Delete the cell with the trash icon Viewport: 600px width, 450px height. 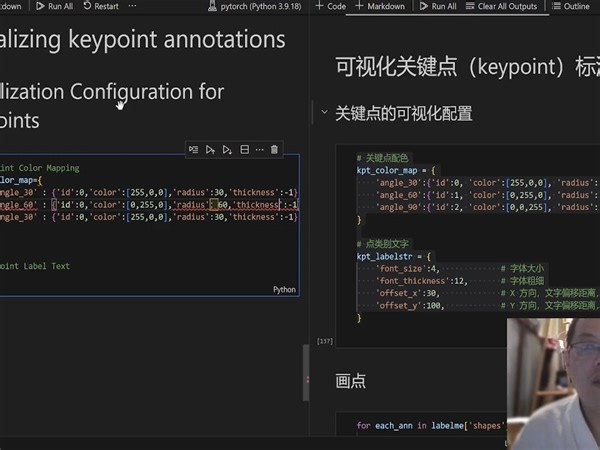point(274,150)
